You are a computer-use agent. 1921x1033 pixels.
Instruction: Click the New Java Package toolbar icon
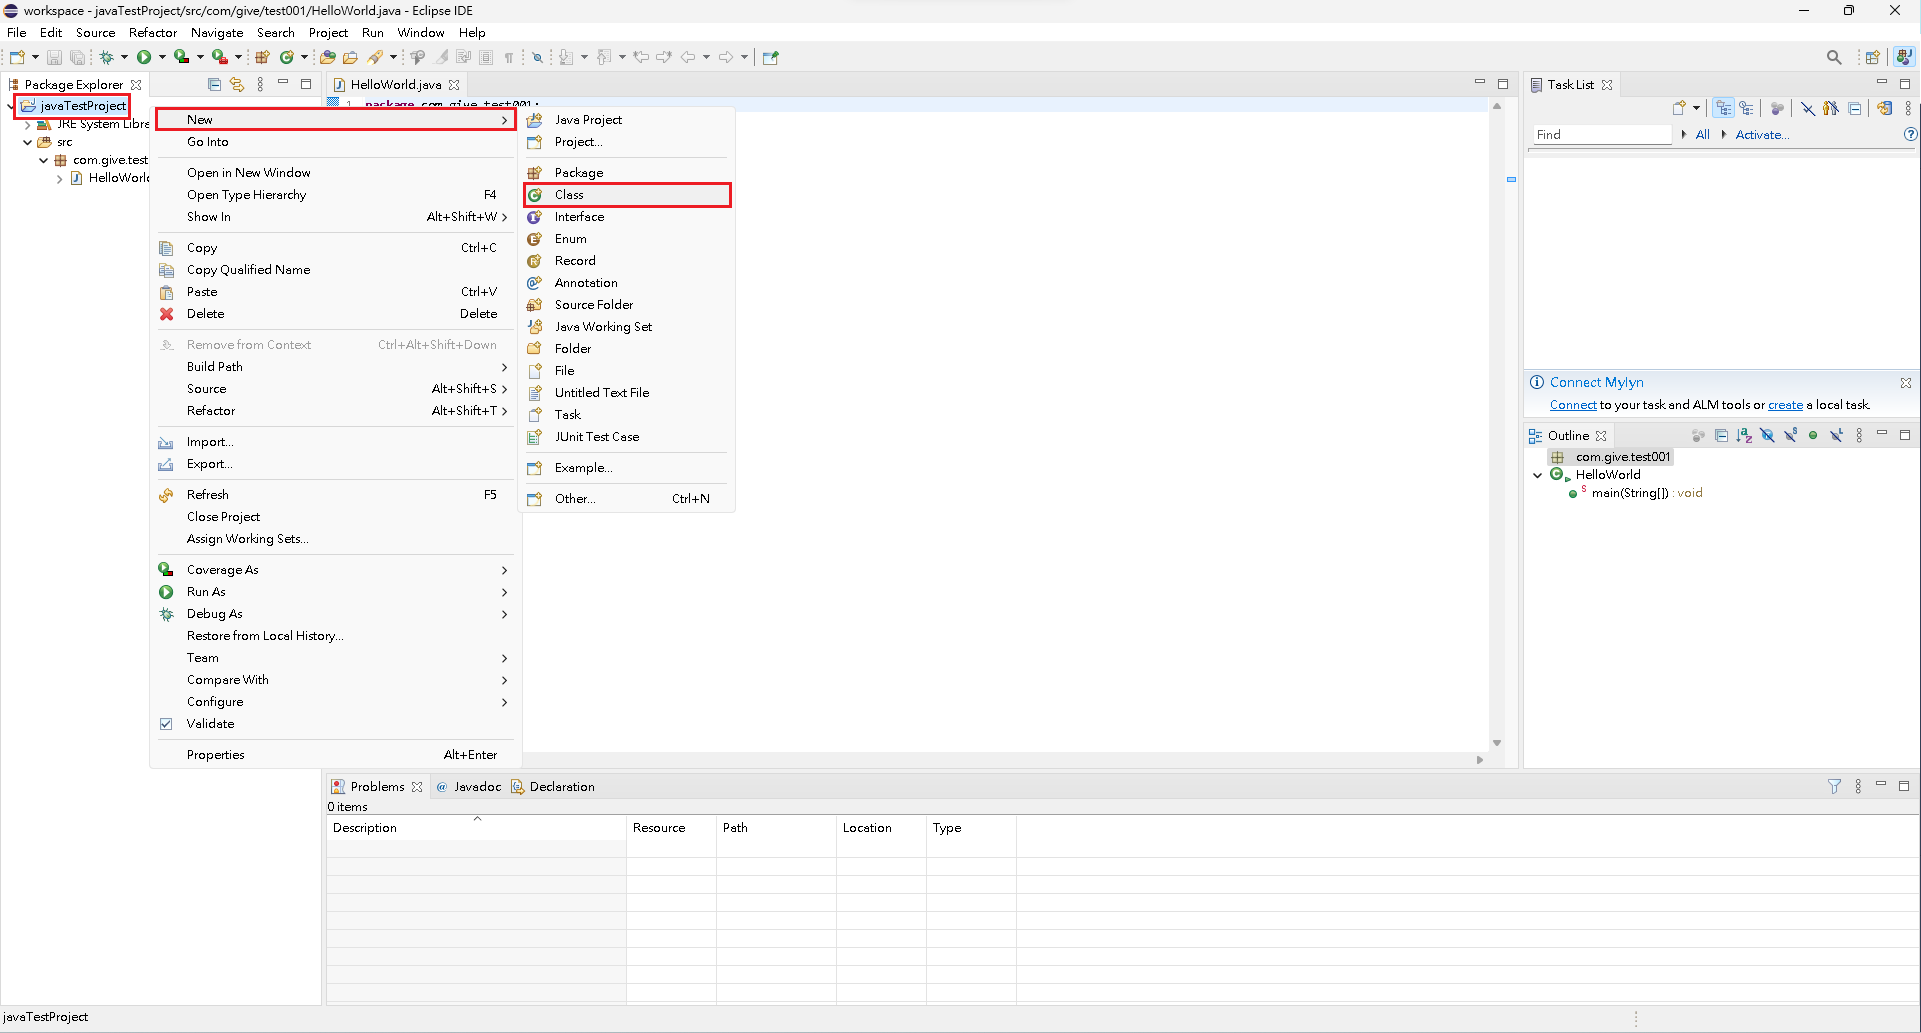click(262, 57)
